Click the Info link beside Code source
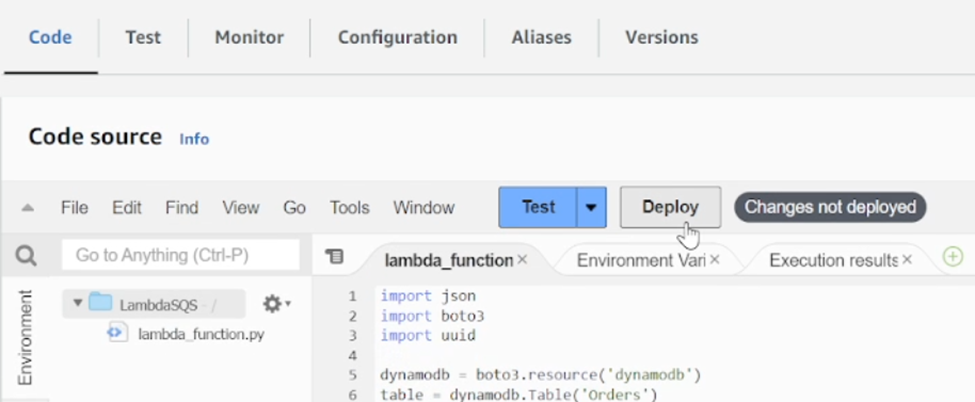This screenshot has width=975, height=402. pyautogui.click(x=194, y=139)
